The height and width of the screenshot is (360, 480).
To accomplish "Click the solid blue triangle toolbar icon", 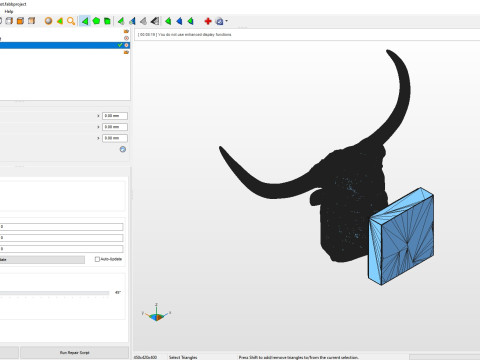I will [179, 21].
